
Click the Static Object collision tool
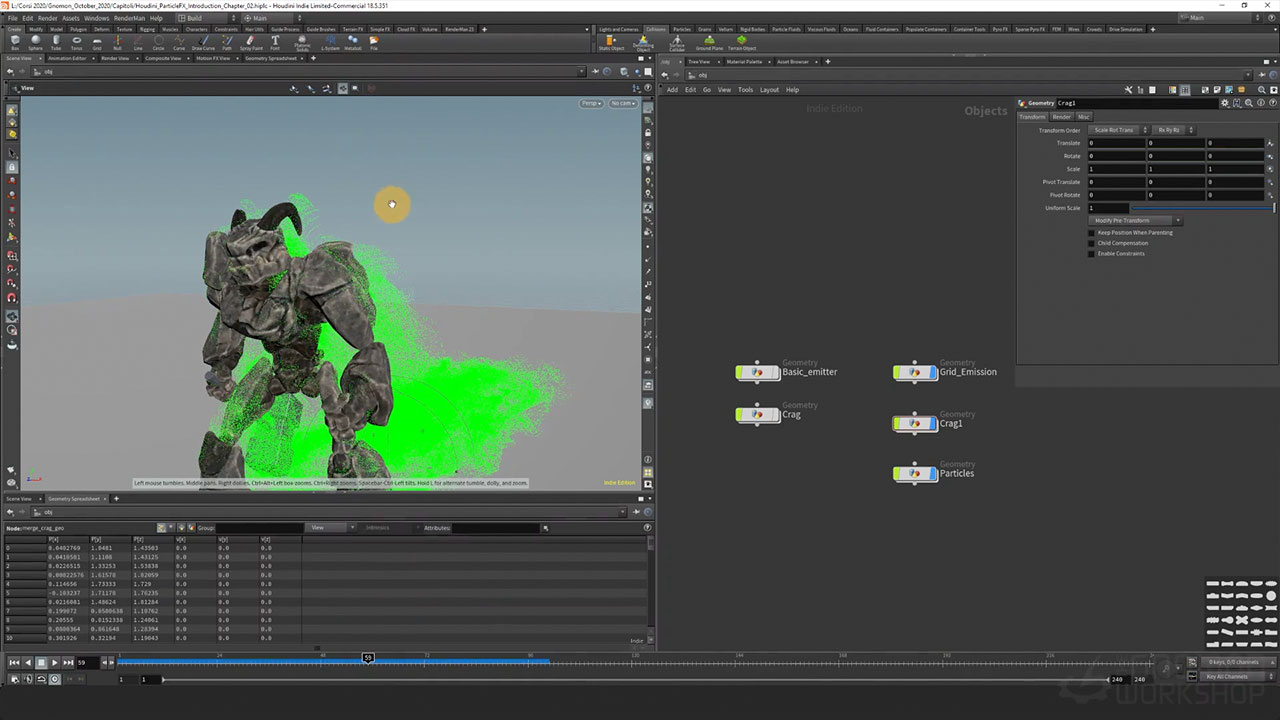(611, 42)
